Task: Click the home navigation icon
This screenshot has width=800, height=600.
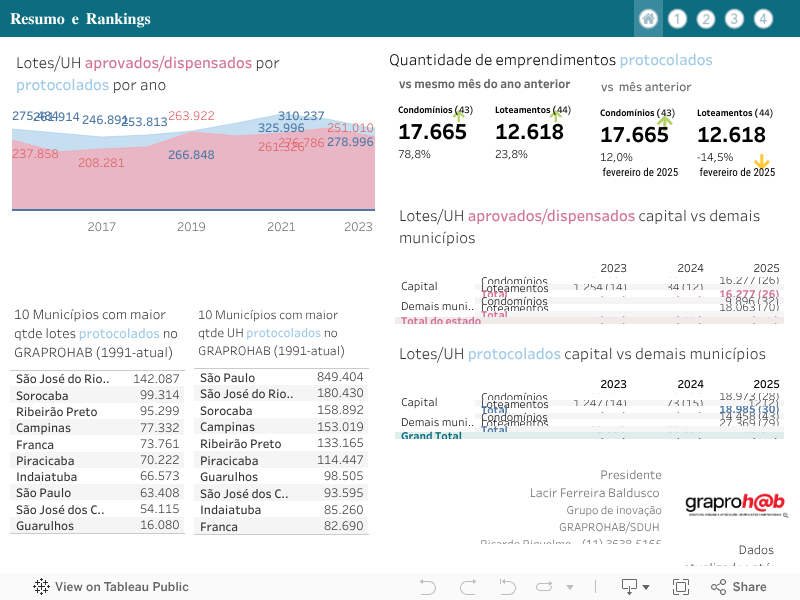Action: [648, 19]
